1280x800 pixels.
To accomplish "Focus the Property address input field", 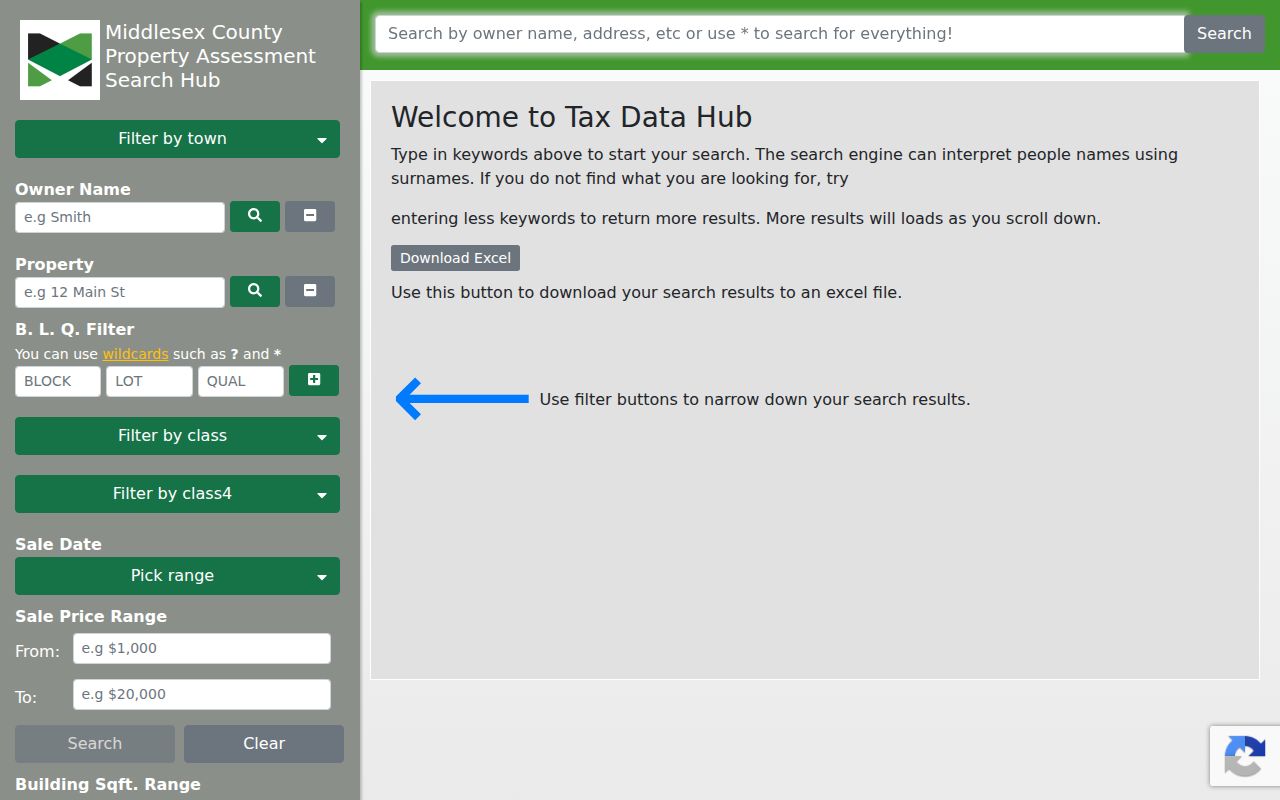I will (x=120, y=292).
